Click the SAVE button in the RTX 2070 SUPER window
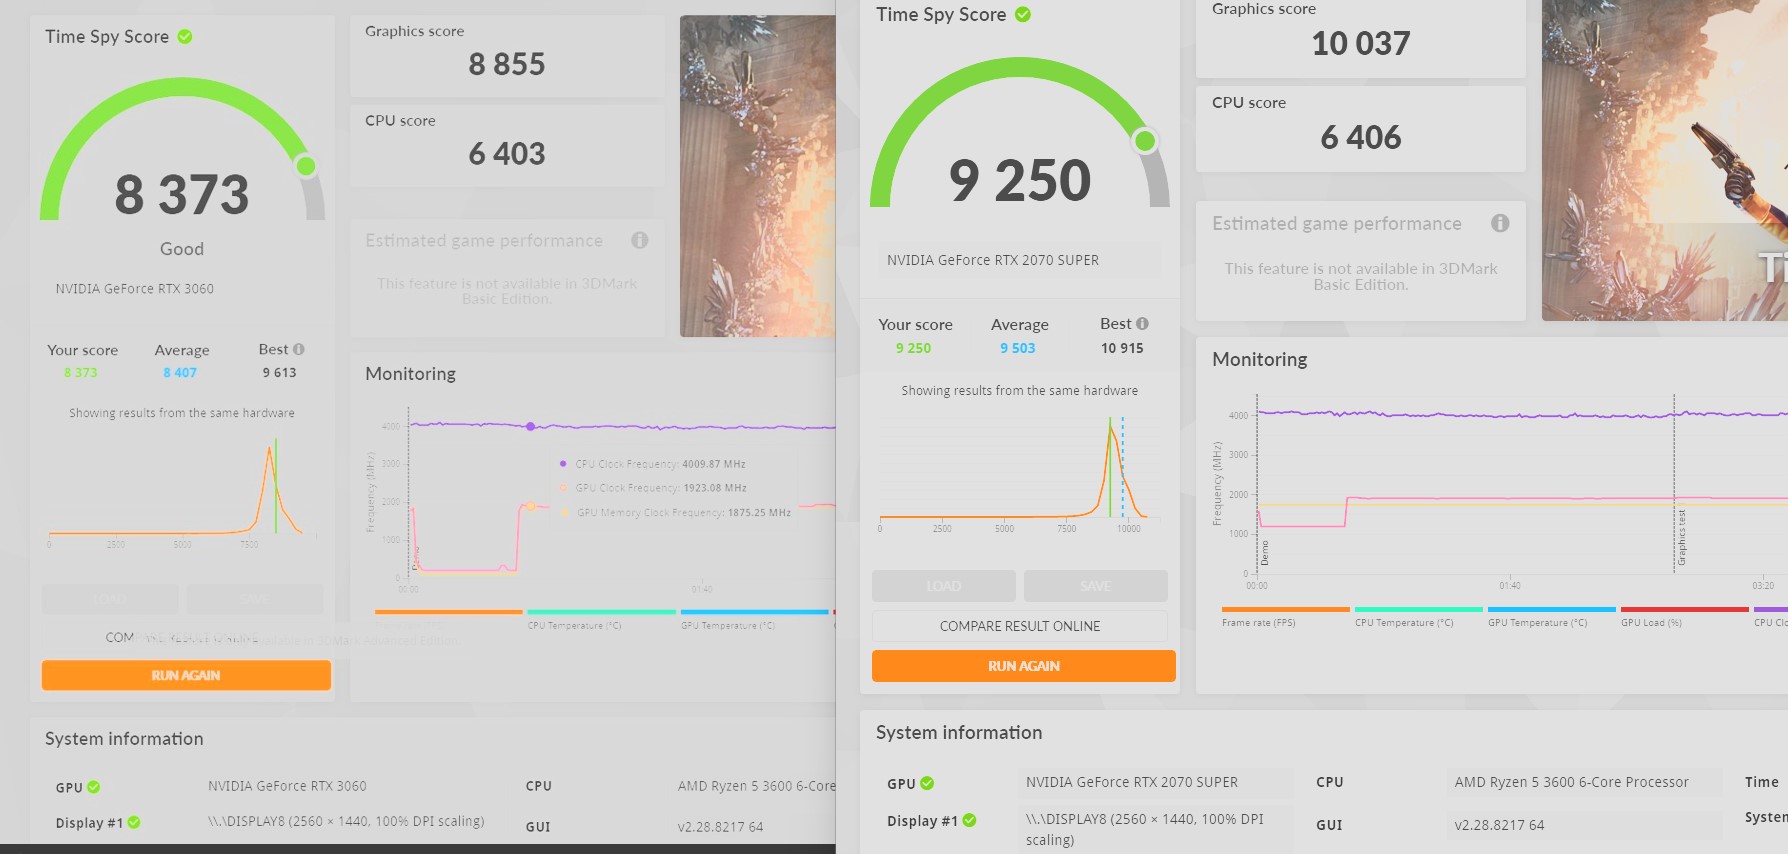Viewport: 1788px width, 854px height. click(1096, 586)
